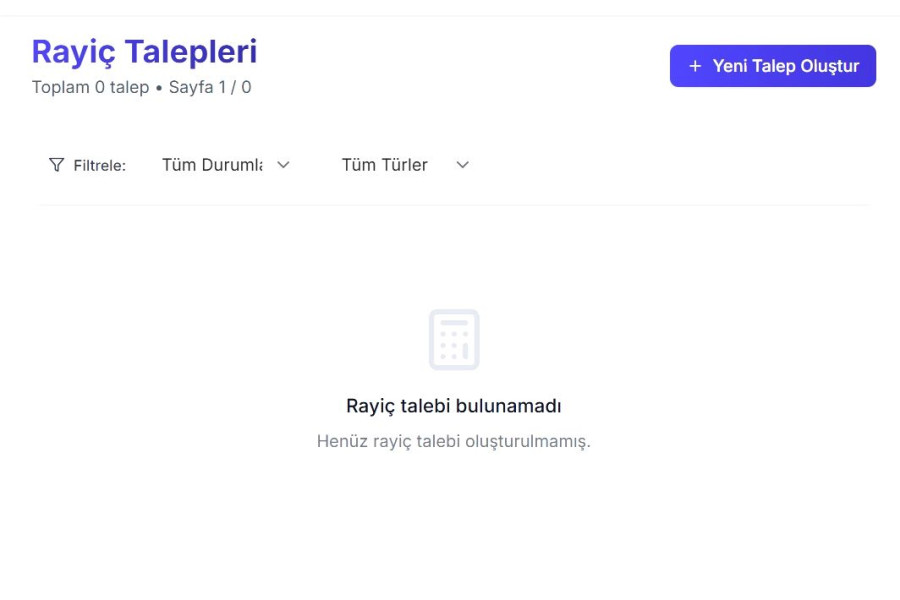Expand the chevron beside "Tüm Türler"
This screenshot has height=600, width=900.
pos(462,165)
